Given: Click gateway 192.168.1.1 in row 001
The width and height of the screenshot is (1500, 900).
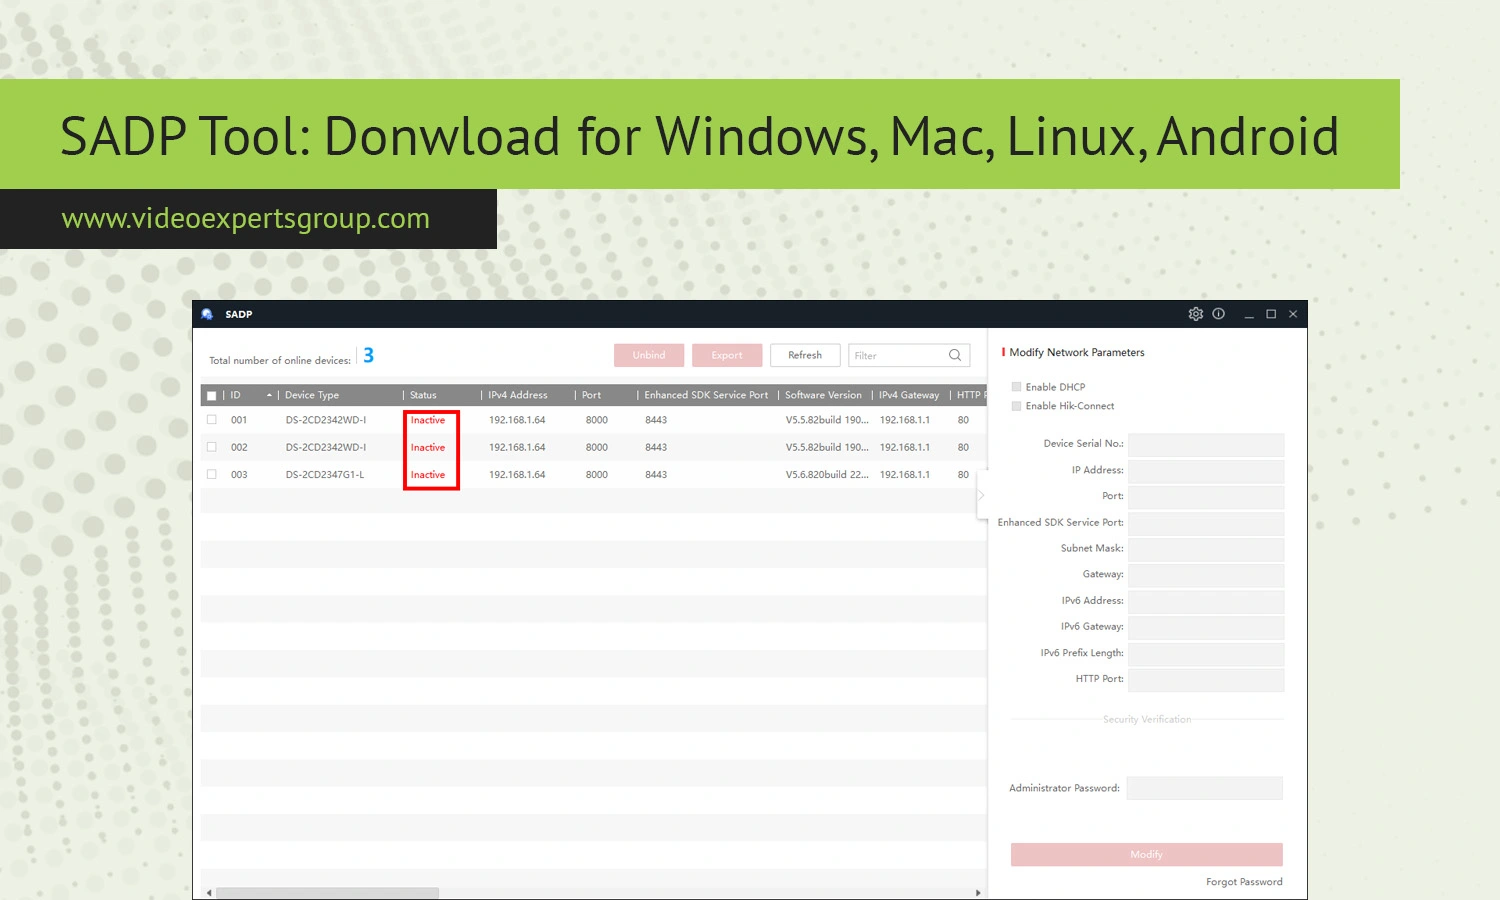Looking at the screenshot, I should tap(905, 420).
